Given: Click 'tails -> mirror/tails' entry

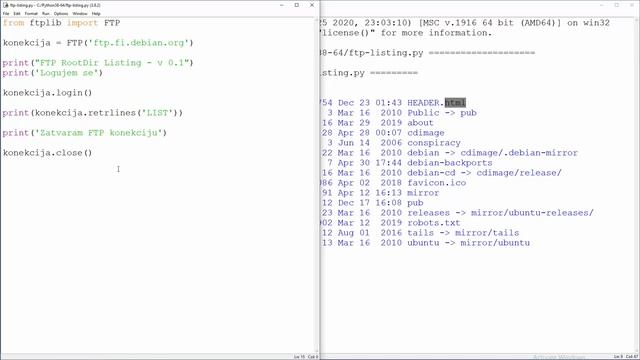Looking at the screenshot, I should point(463,233).
